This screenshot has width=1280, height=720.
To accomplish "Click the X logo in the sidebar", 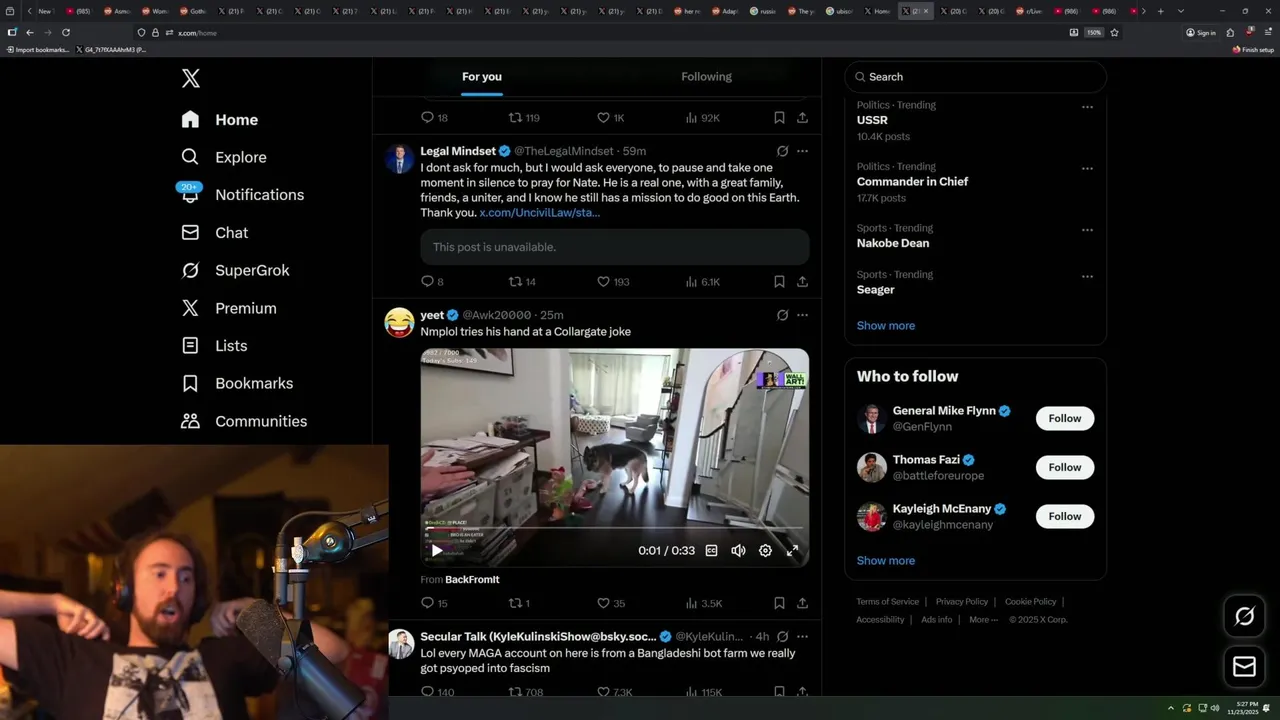I will click(190, 78).
